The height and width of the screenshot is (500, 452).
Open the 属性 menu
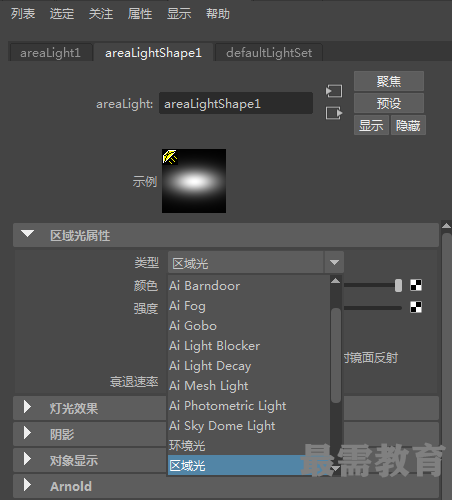[x=140, y=14]
